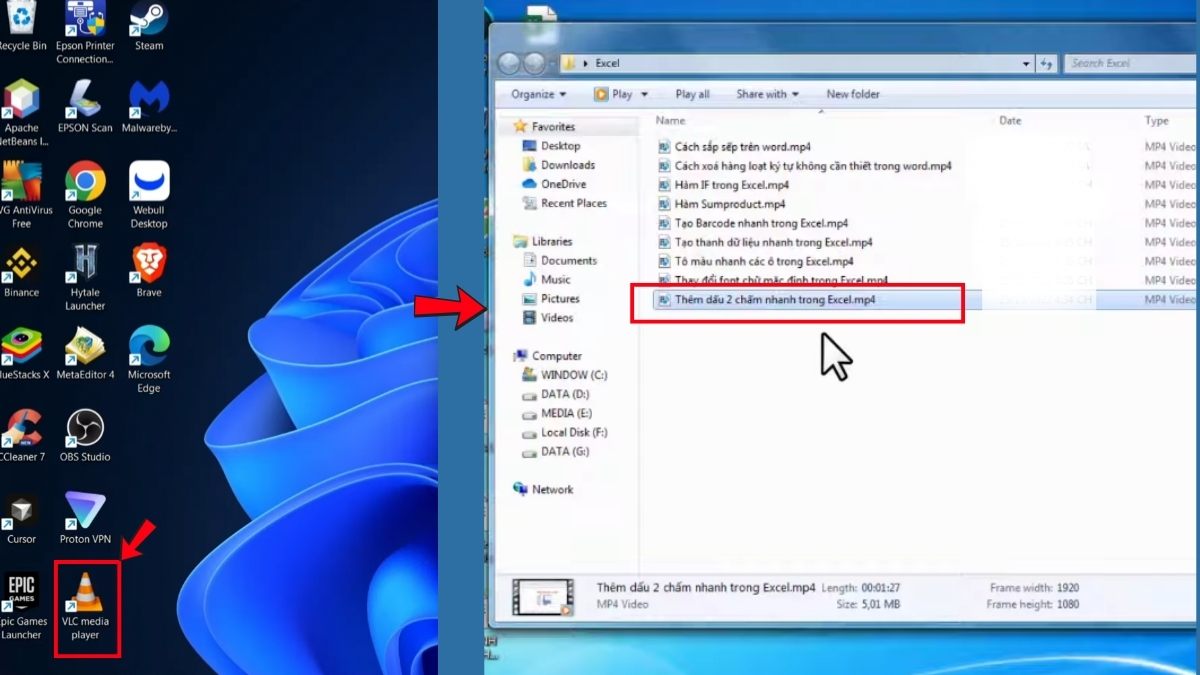Select Desktop under Favorites
Screen dimensions: 1200x675
click(552, 146)
